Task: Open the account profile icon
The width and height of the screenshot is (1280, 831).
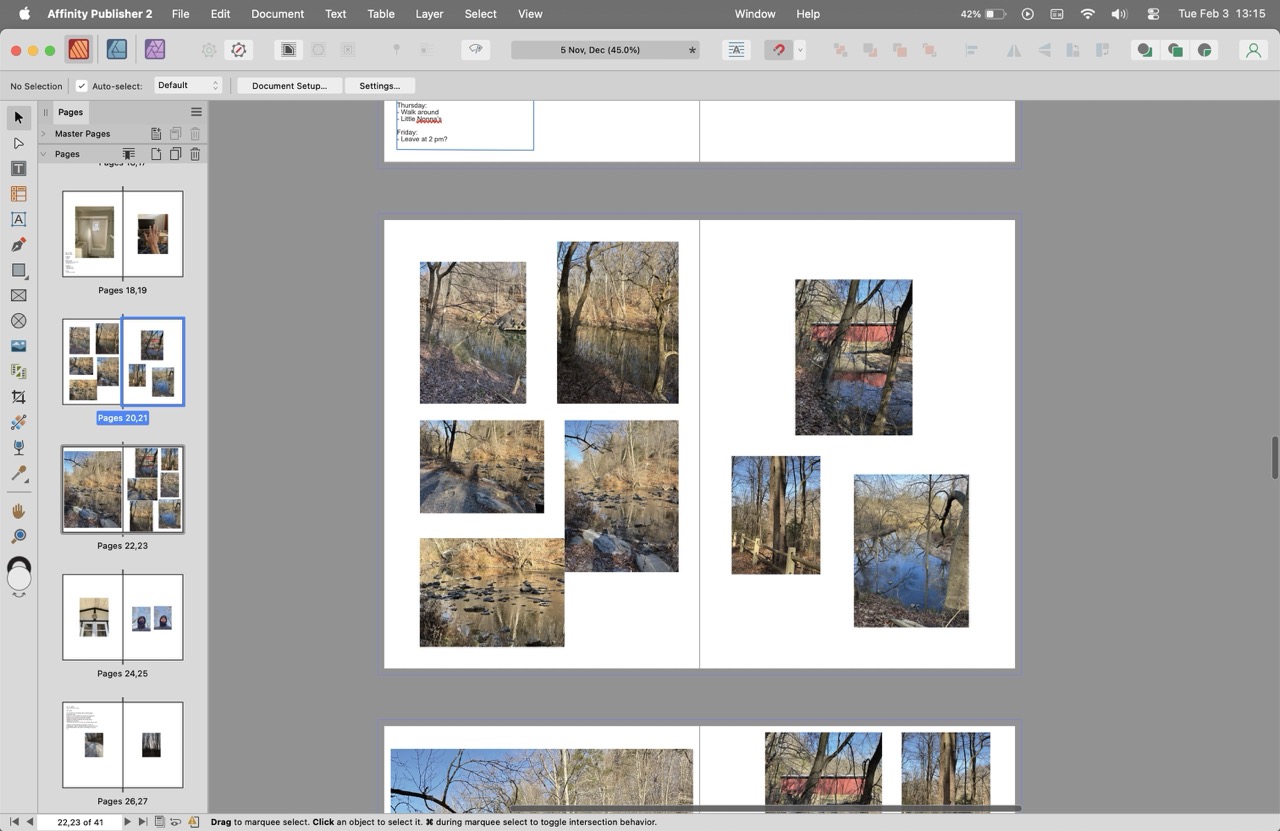Action: click(x=1253, y=50)
